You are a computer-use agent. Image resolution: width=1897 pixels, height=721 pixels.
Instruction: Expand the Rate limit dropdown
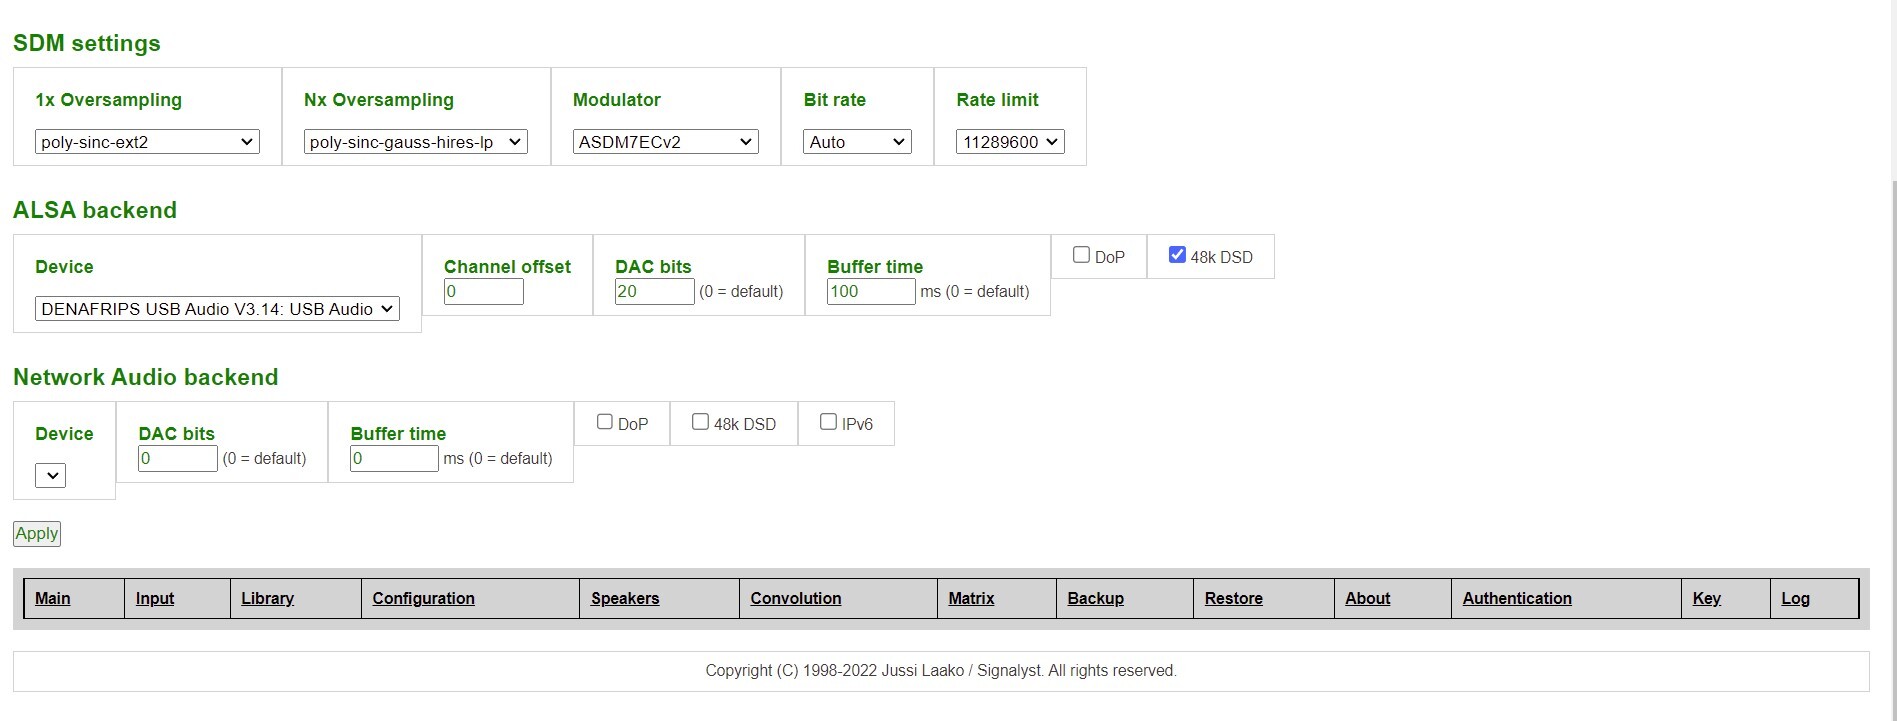[1009, 142]
